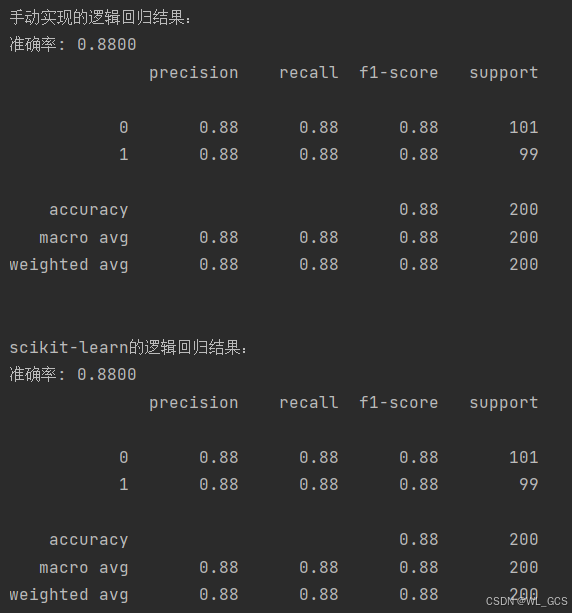
Task: Select macro avg support "200" in scikit-learn report
Action: click(524, 567)
